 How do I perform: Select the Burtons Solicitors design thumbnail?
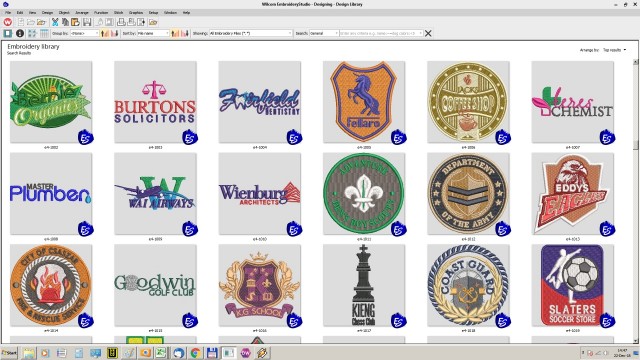tap(155, 102)
